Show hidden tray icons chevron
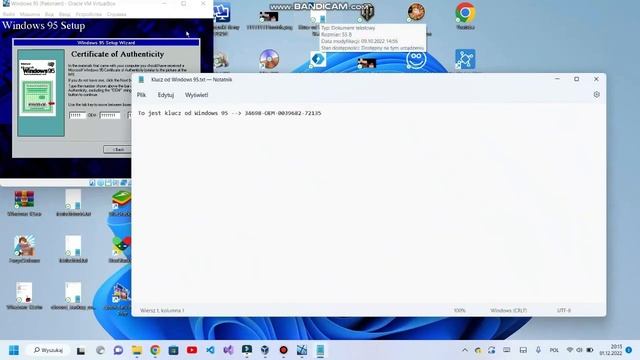 464,350
